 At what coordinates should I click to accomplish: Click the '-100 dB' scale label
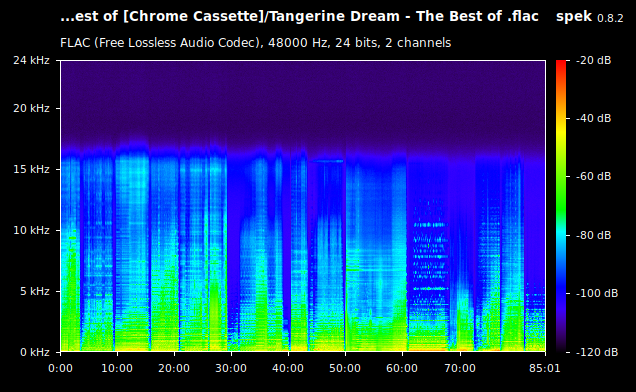597,293
